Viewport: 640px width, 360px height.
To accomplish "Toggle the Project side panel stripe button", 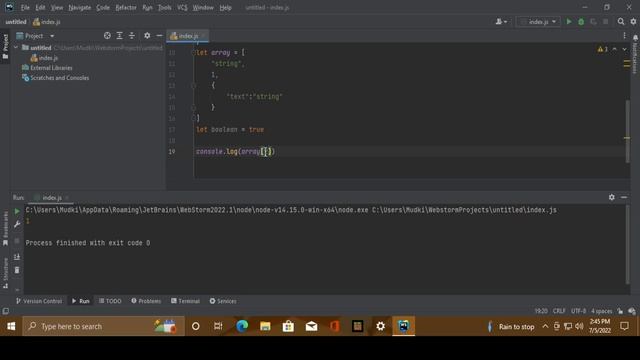I will 5,46.
